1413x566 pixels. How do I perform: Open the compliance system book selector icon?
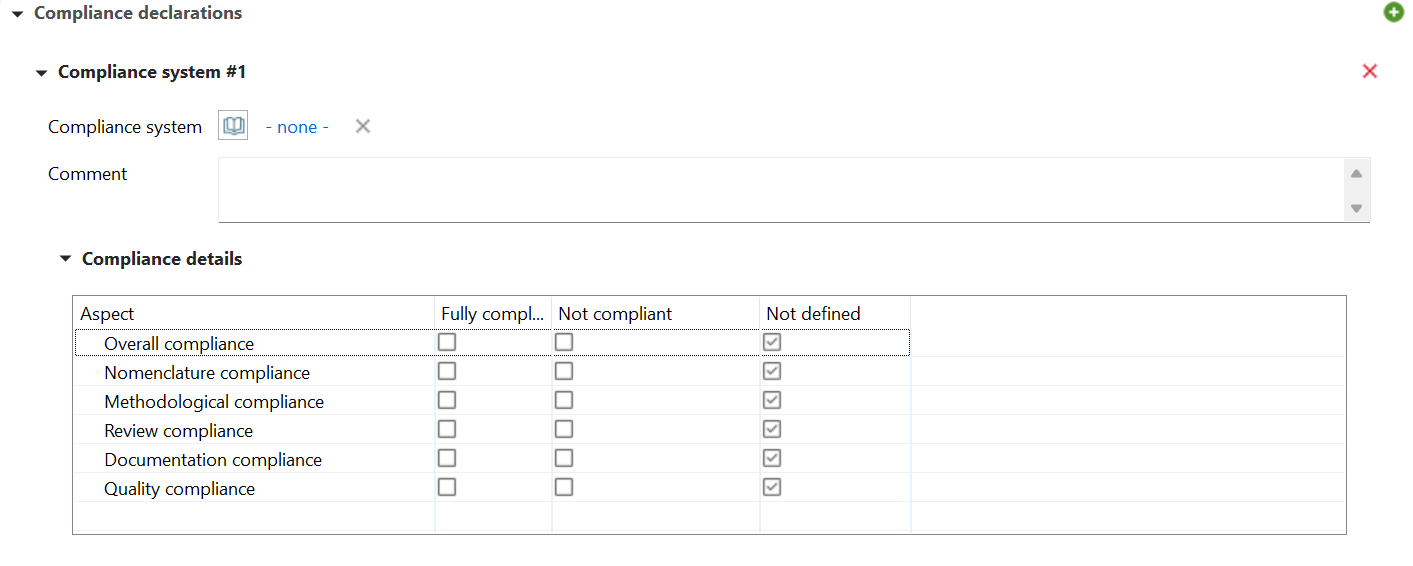point(233,126)
